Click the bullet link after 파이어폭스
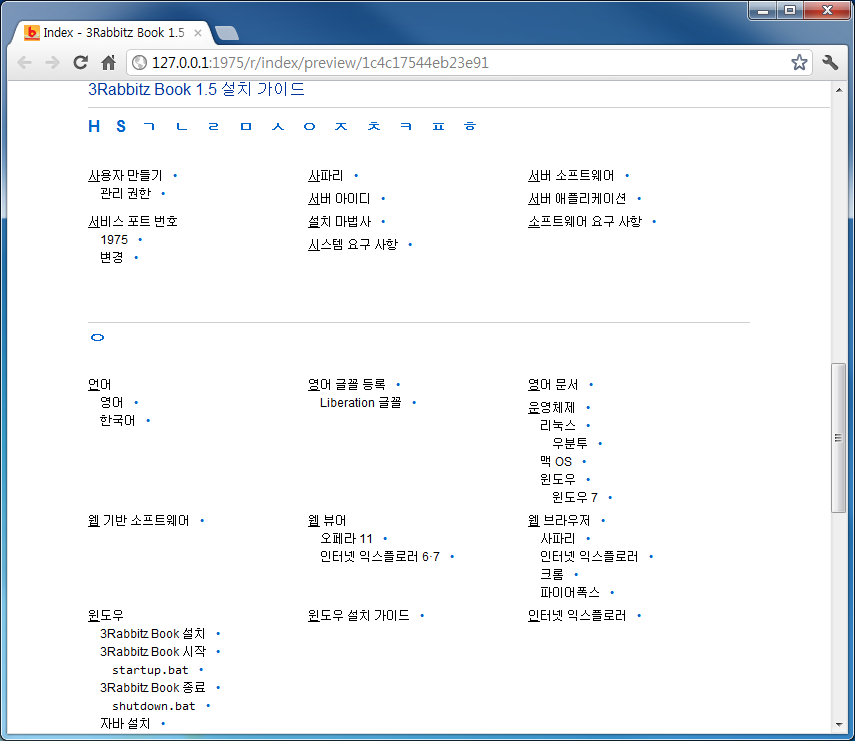Viewport: 855px width, 741px height. click(612, 592)
